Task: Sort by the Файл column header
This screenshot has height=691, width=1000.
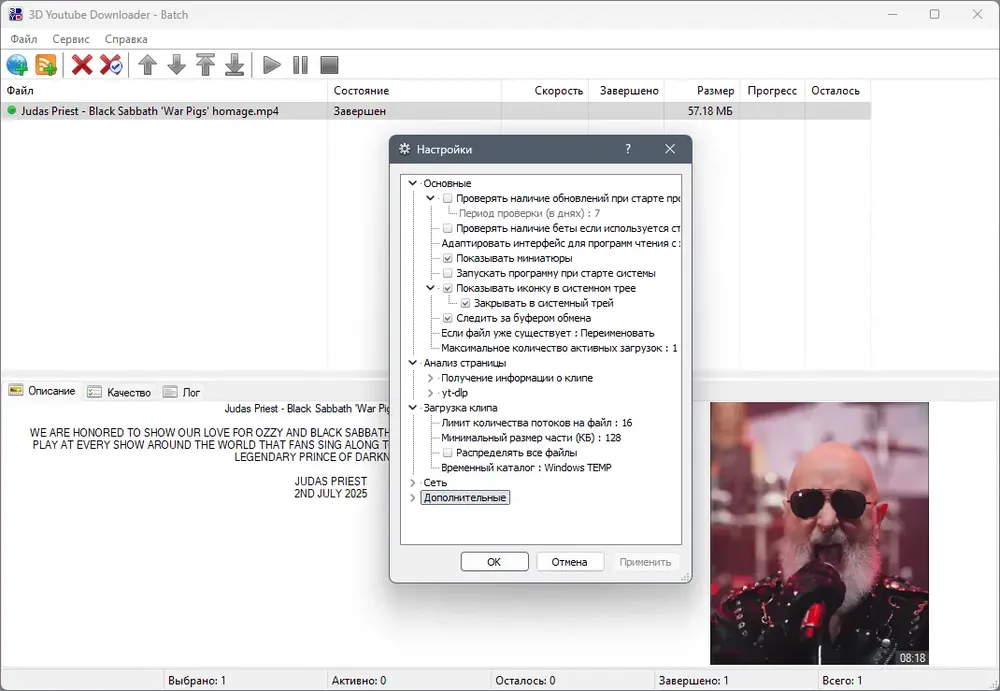Action: (165, 91)
